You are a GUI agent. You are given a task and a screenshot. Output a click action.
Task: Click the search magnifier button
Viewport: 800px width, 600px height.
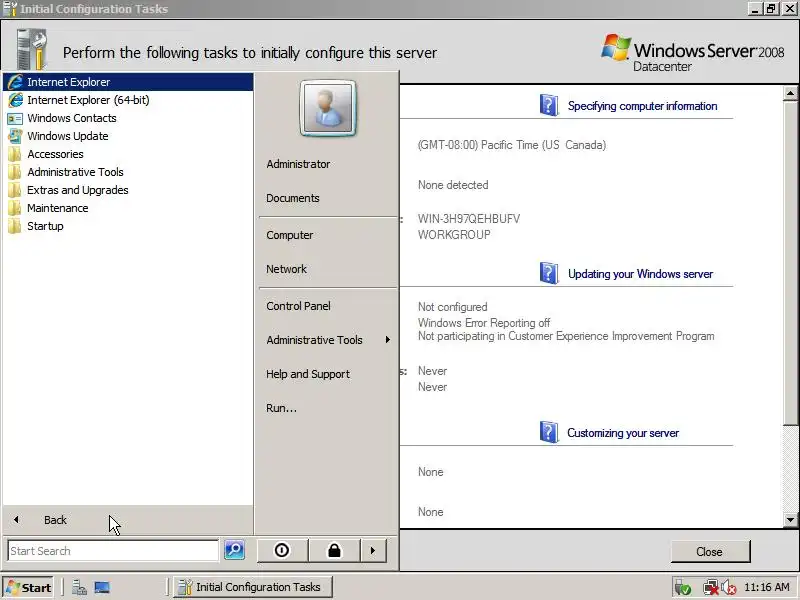point(235,550)
